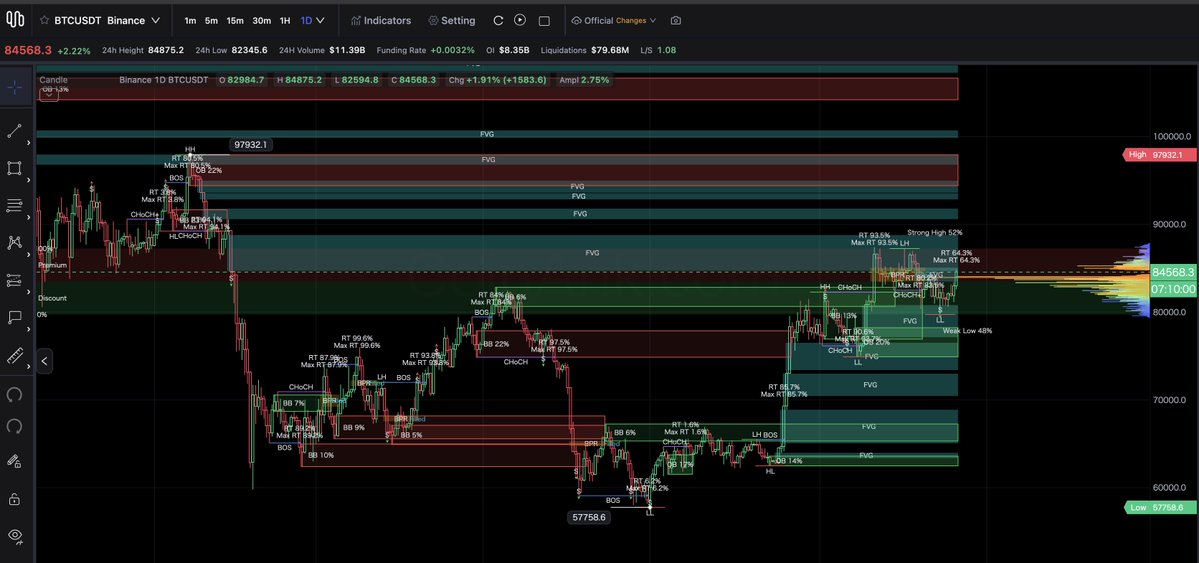The image size is (1199, 563).
Task: Click the Strong High 52% label
Action: point(934,233)
